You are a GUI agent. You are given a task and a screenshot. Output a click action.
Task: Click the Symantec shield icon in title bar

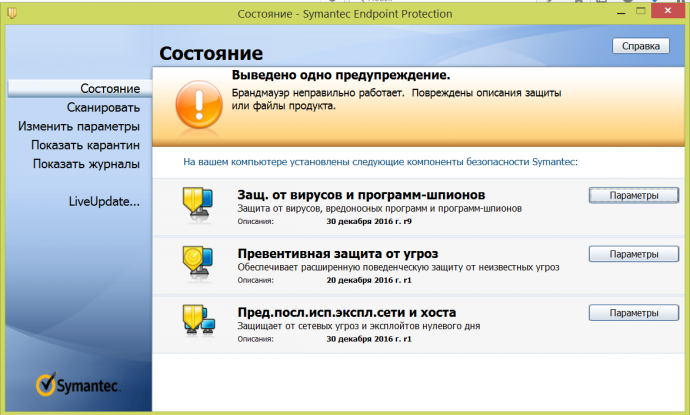coord(12,13)
